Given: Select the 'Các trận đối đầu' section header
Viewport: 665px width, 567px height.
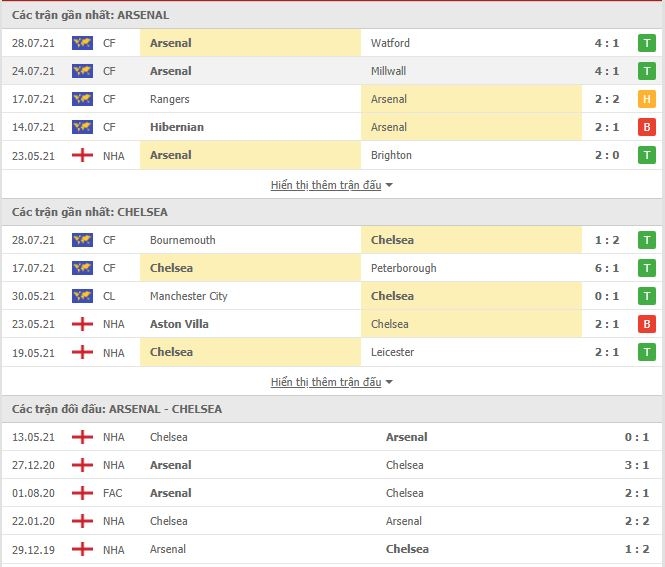Looking at the screenshot, I should pyautogui.click(x=117, y=409).
